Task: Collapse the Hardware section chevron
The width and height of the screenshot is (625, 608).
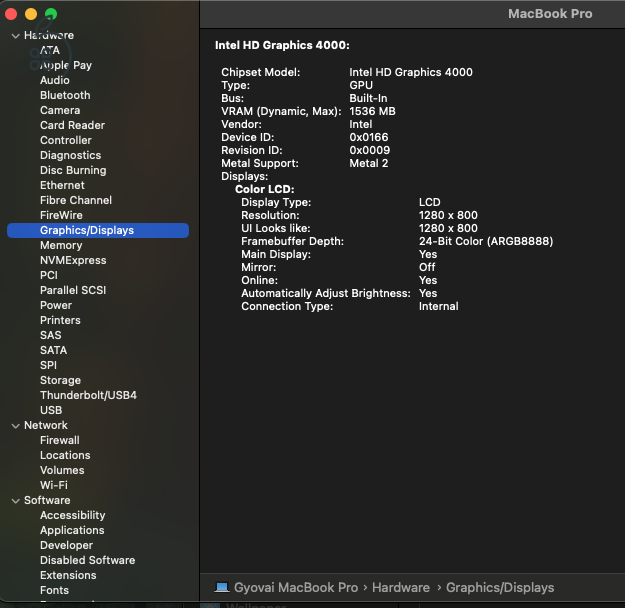Action: coord(16,36)
